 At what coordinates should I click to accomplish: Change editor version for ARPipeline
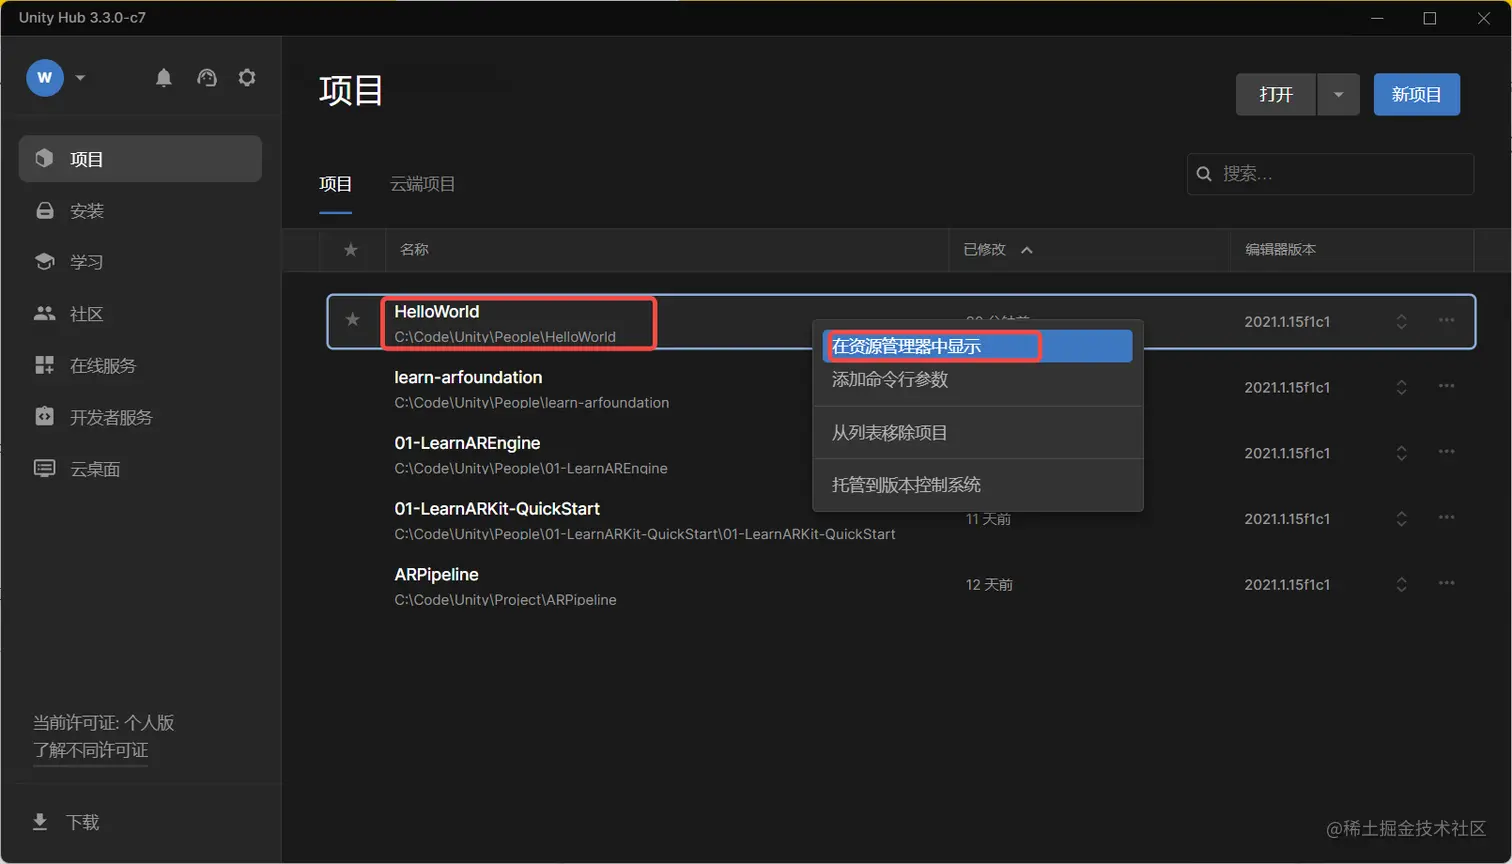coord(1402,585)
